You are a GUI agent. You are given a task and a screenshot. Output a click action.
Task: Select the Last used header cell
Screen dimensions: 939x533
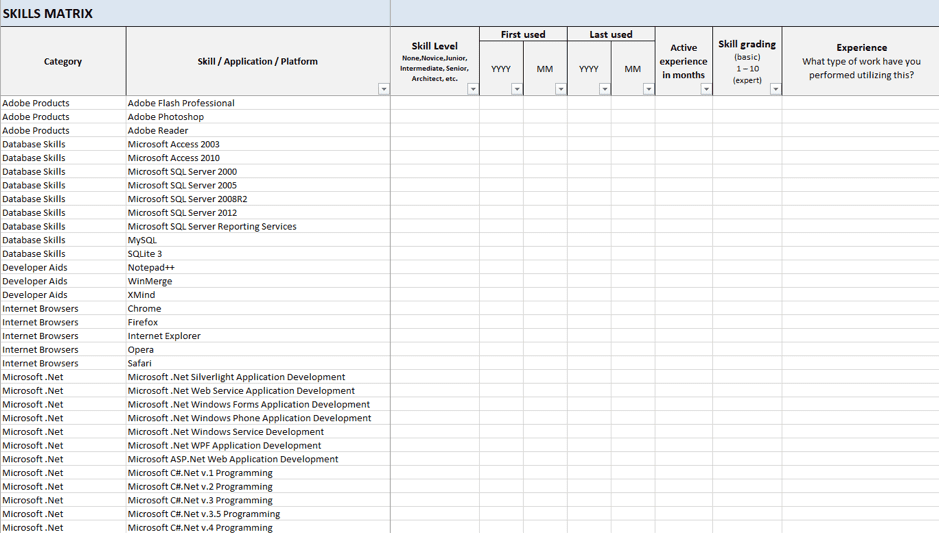coord(611,34)
